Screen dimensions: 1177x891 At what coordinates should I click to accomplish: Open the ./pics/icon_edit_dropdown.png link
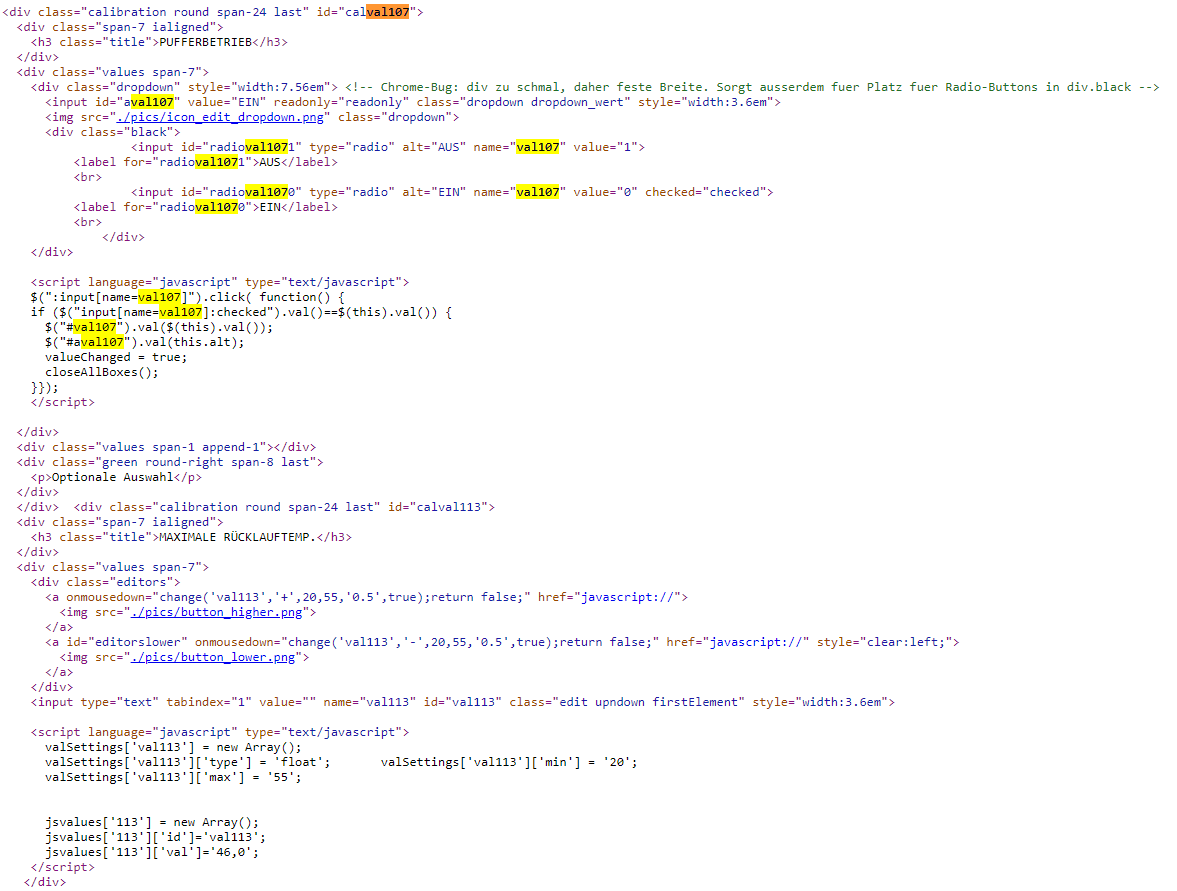(220, 117)
